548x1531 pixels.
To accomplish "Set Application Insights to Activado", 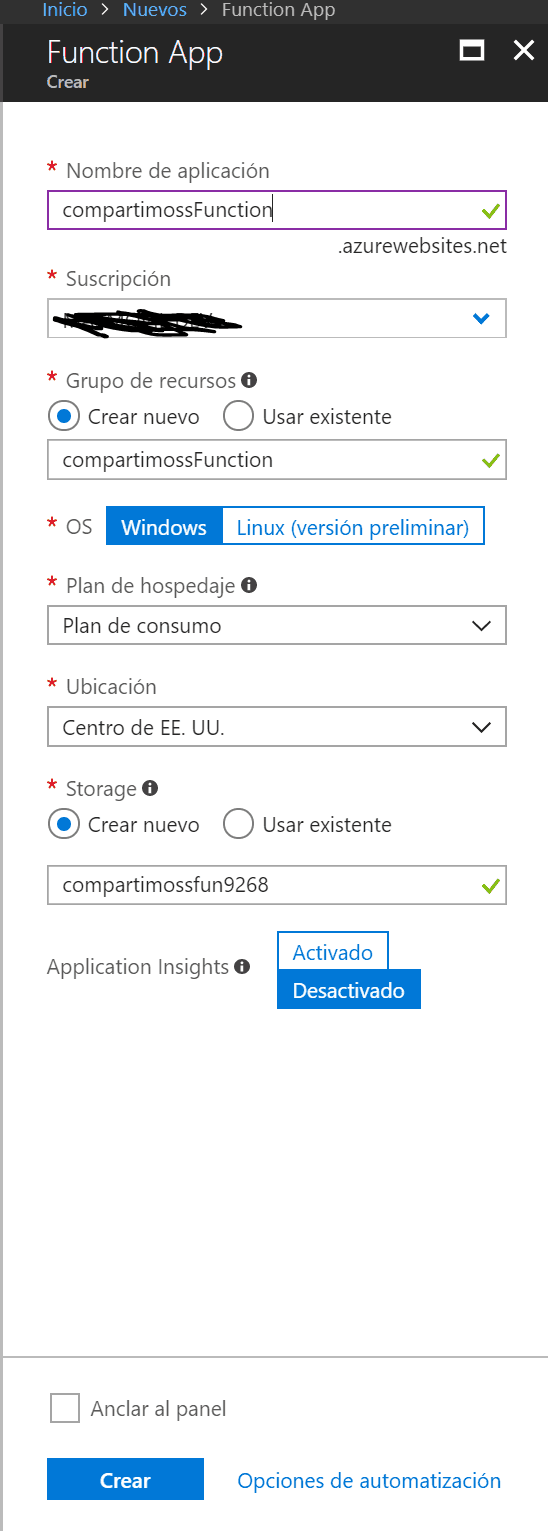I will 333,952.
